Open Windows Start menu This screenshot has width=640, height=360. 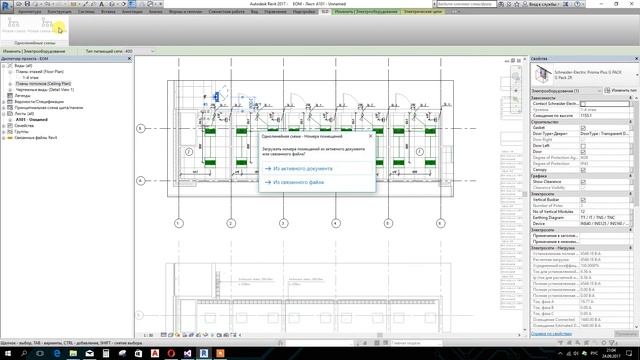click(x=7, y=353)
